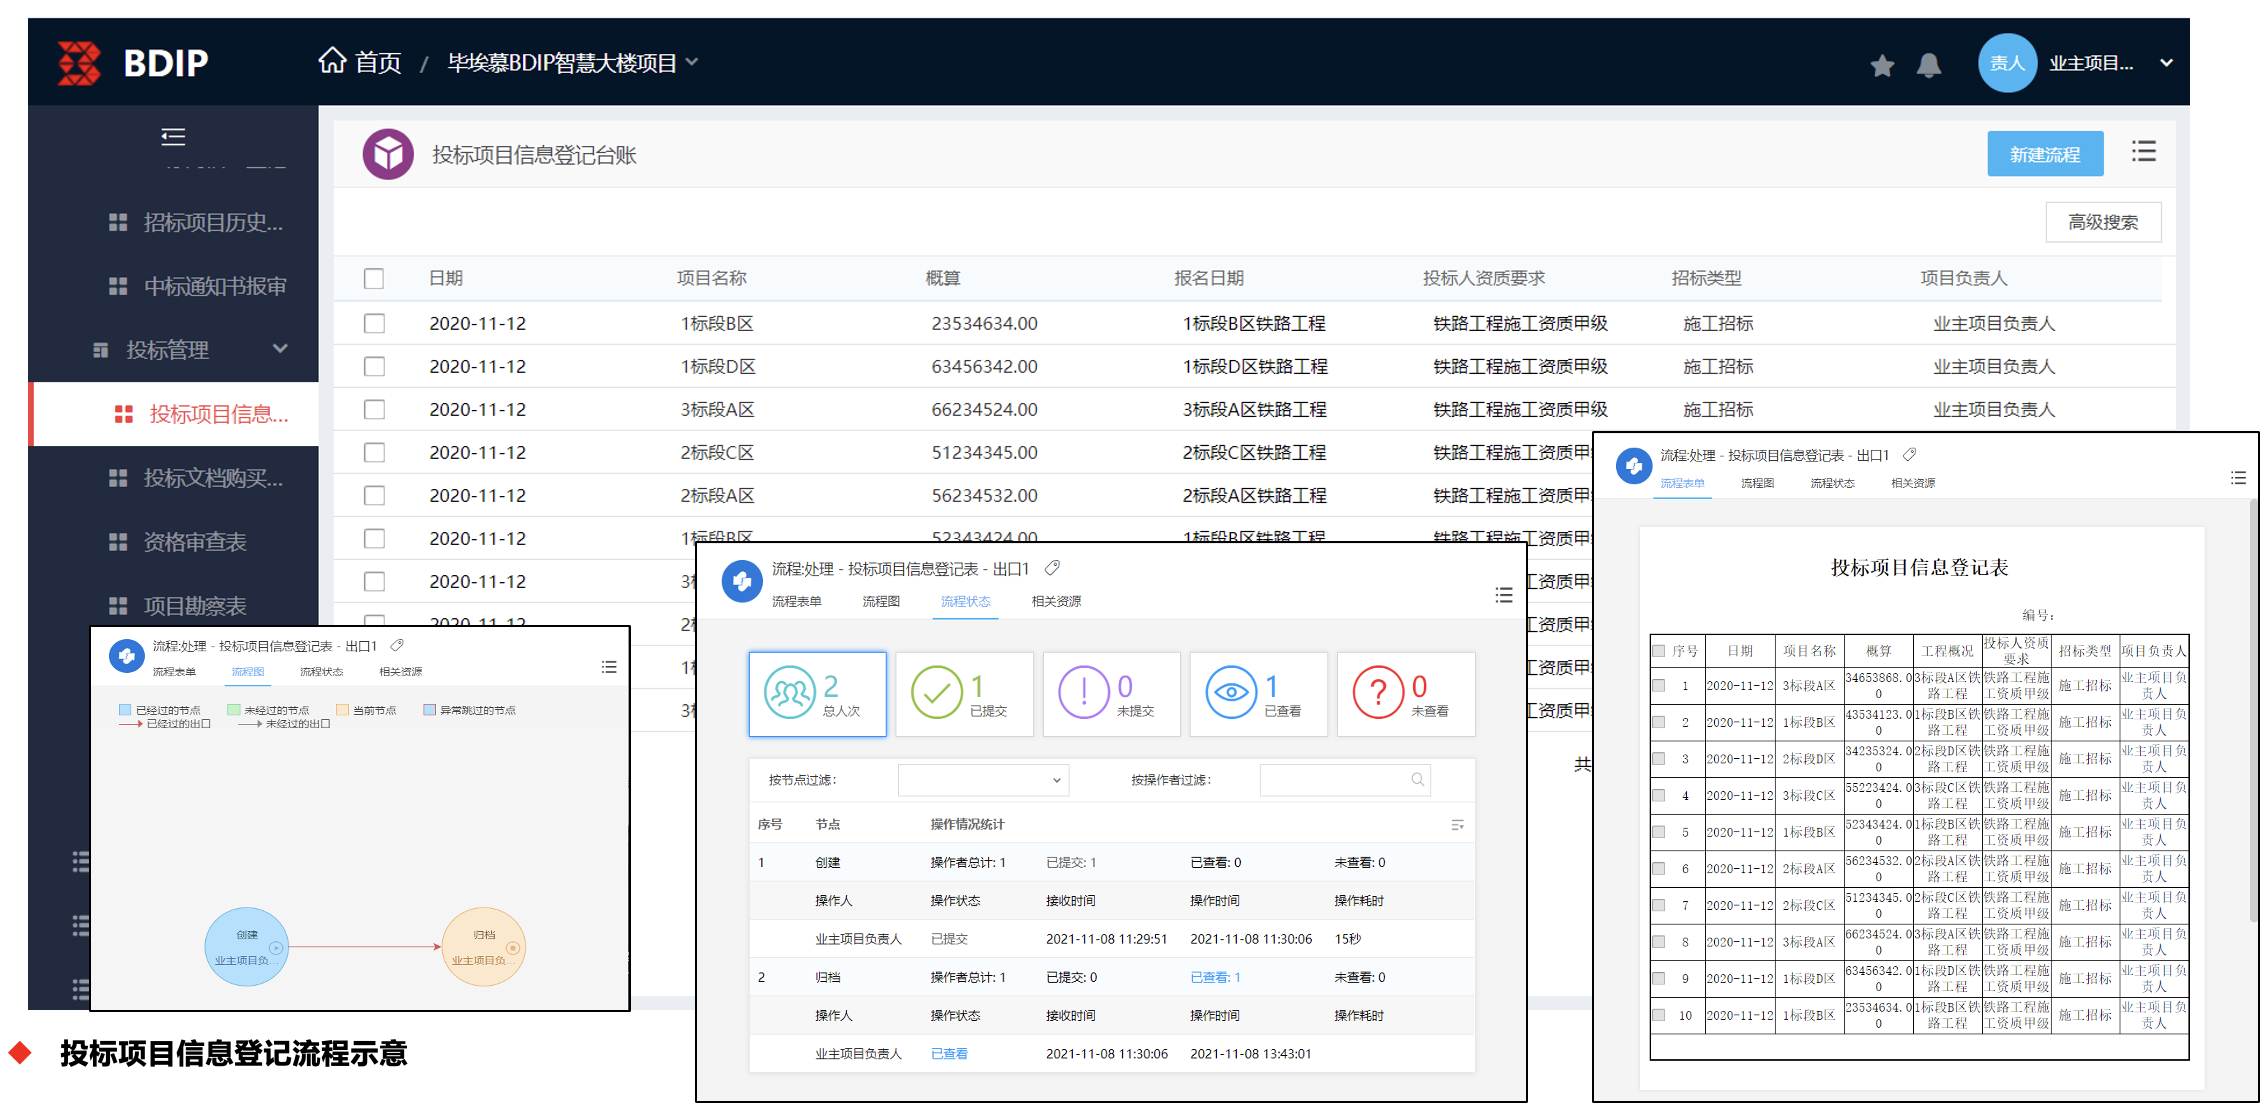Click the list icon in the 流程图 popup window

609,667
